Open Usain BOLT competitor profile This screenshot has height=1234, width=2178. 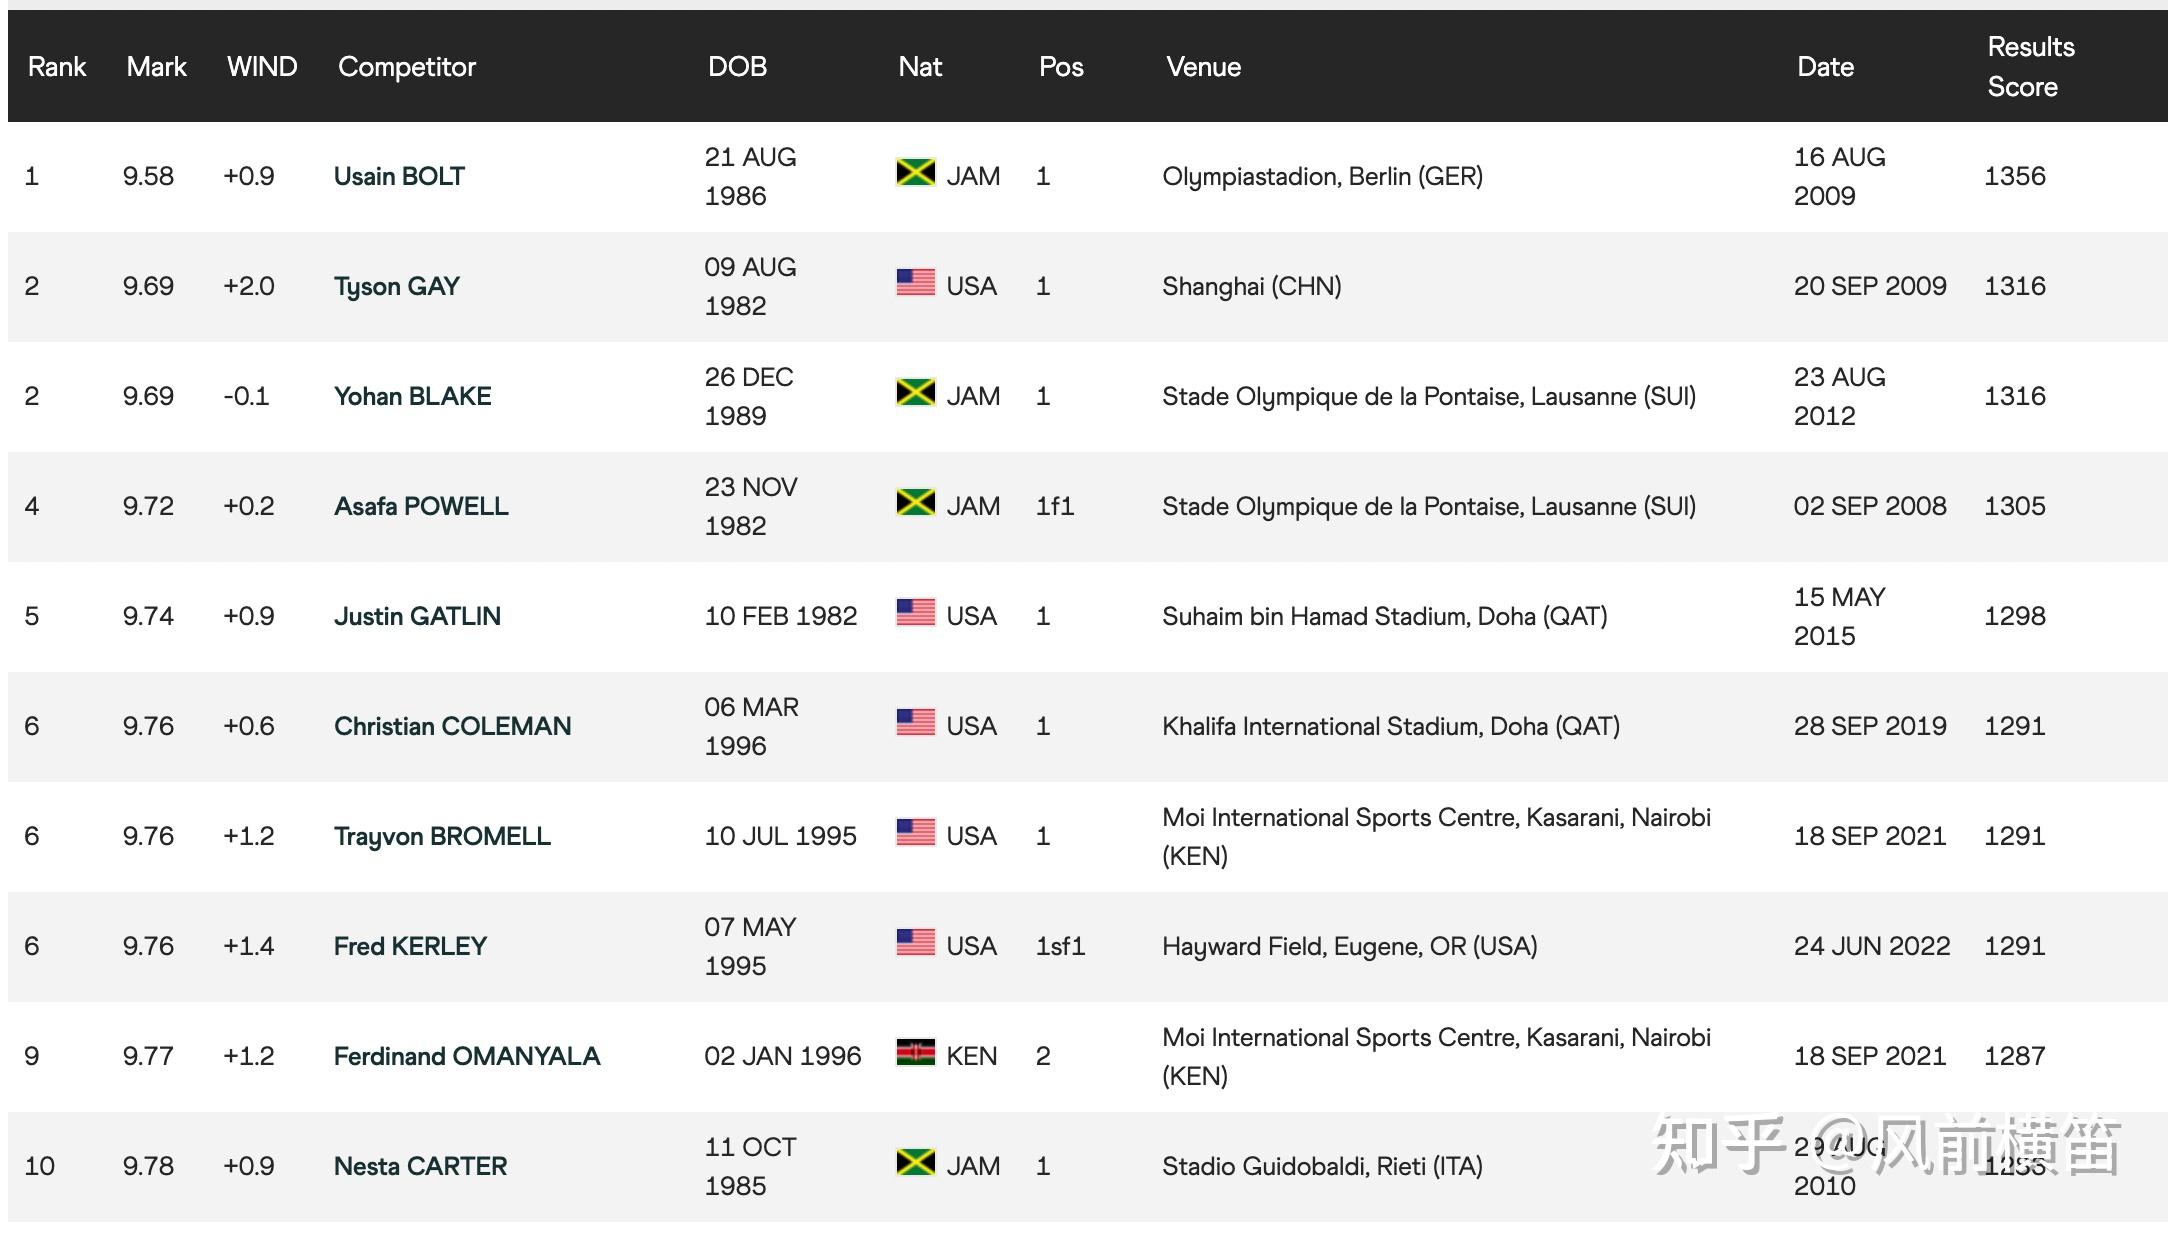[x=399, y=177]
